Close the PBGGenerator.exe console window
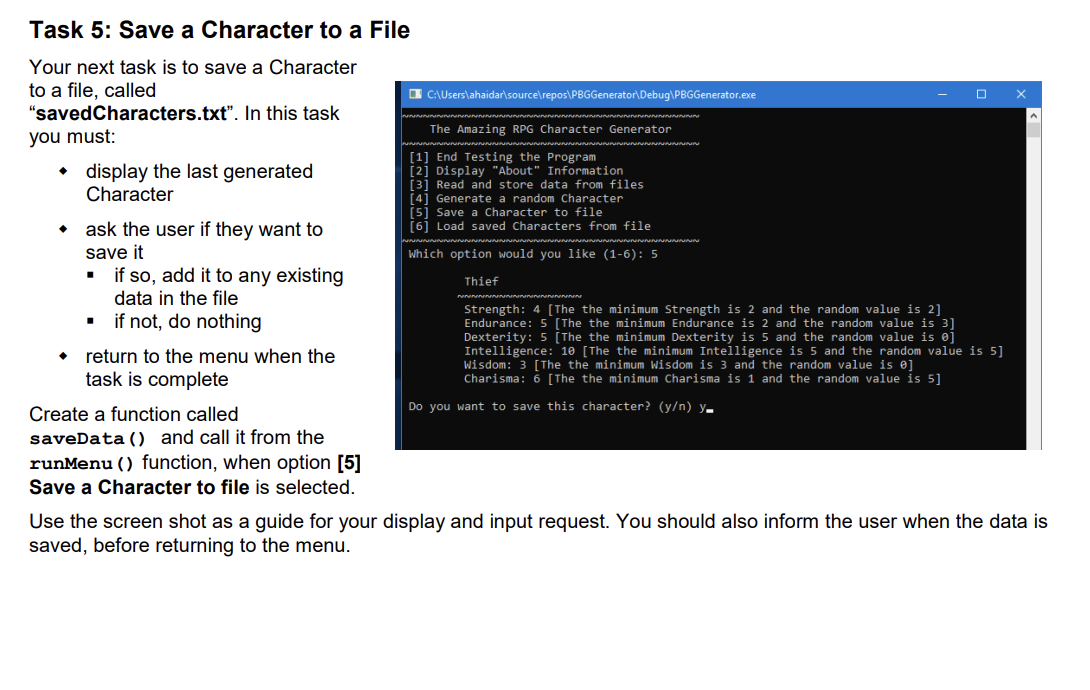1090x690 pixels. pyautogui.click(x=1020, y=95)
